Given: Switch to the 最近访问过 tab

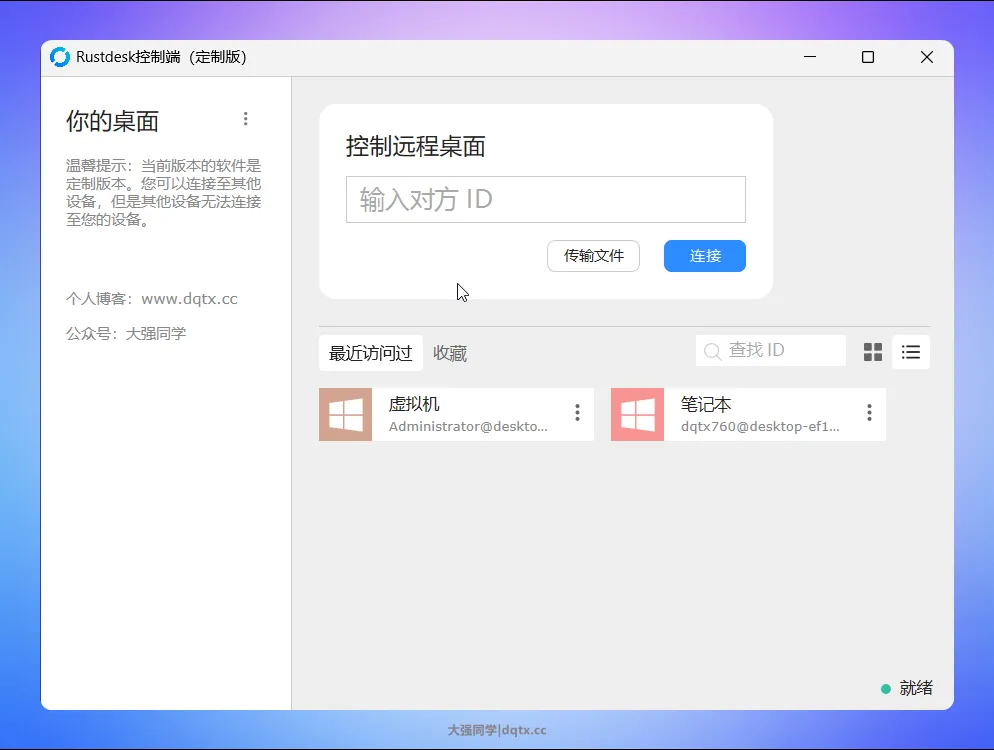Looking at the screenshot, I should click(370, 353).
